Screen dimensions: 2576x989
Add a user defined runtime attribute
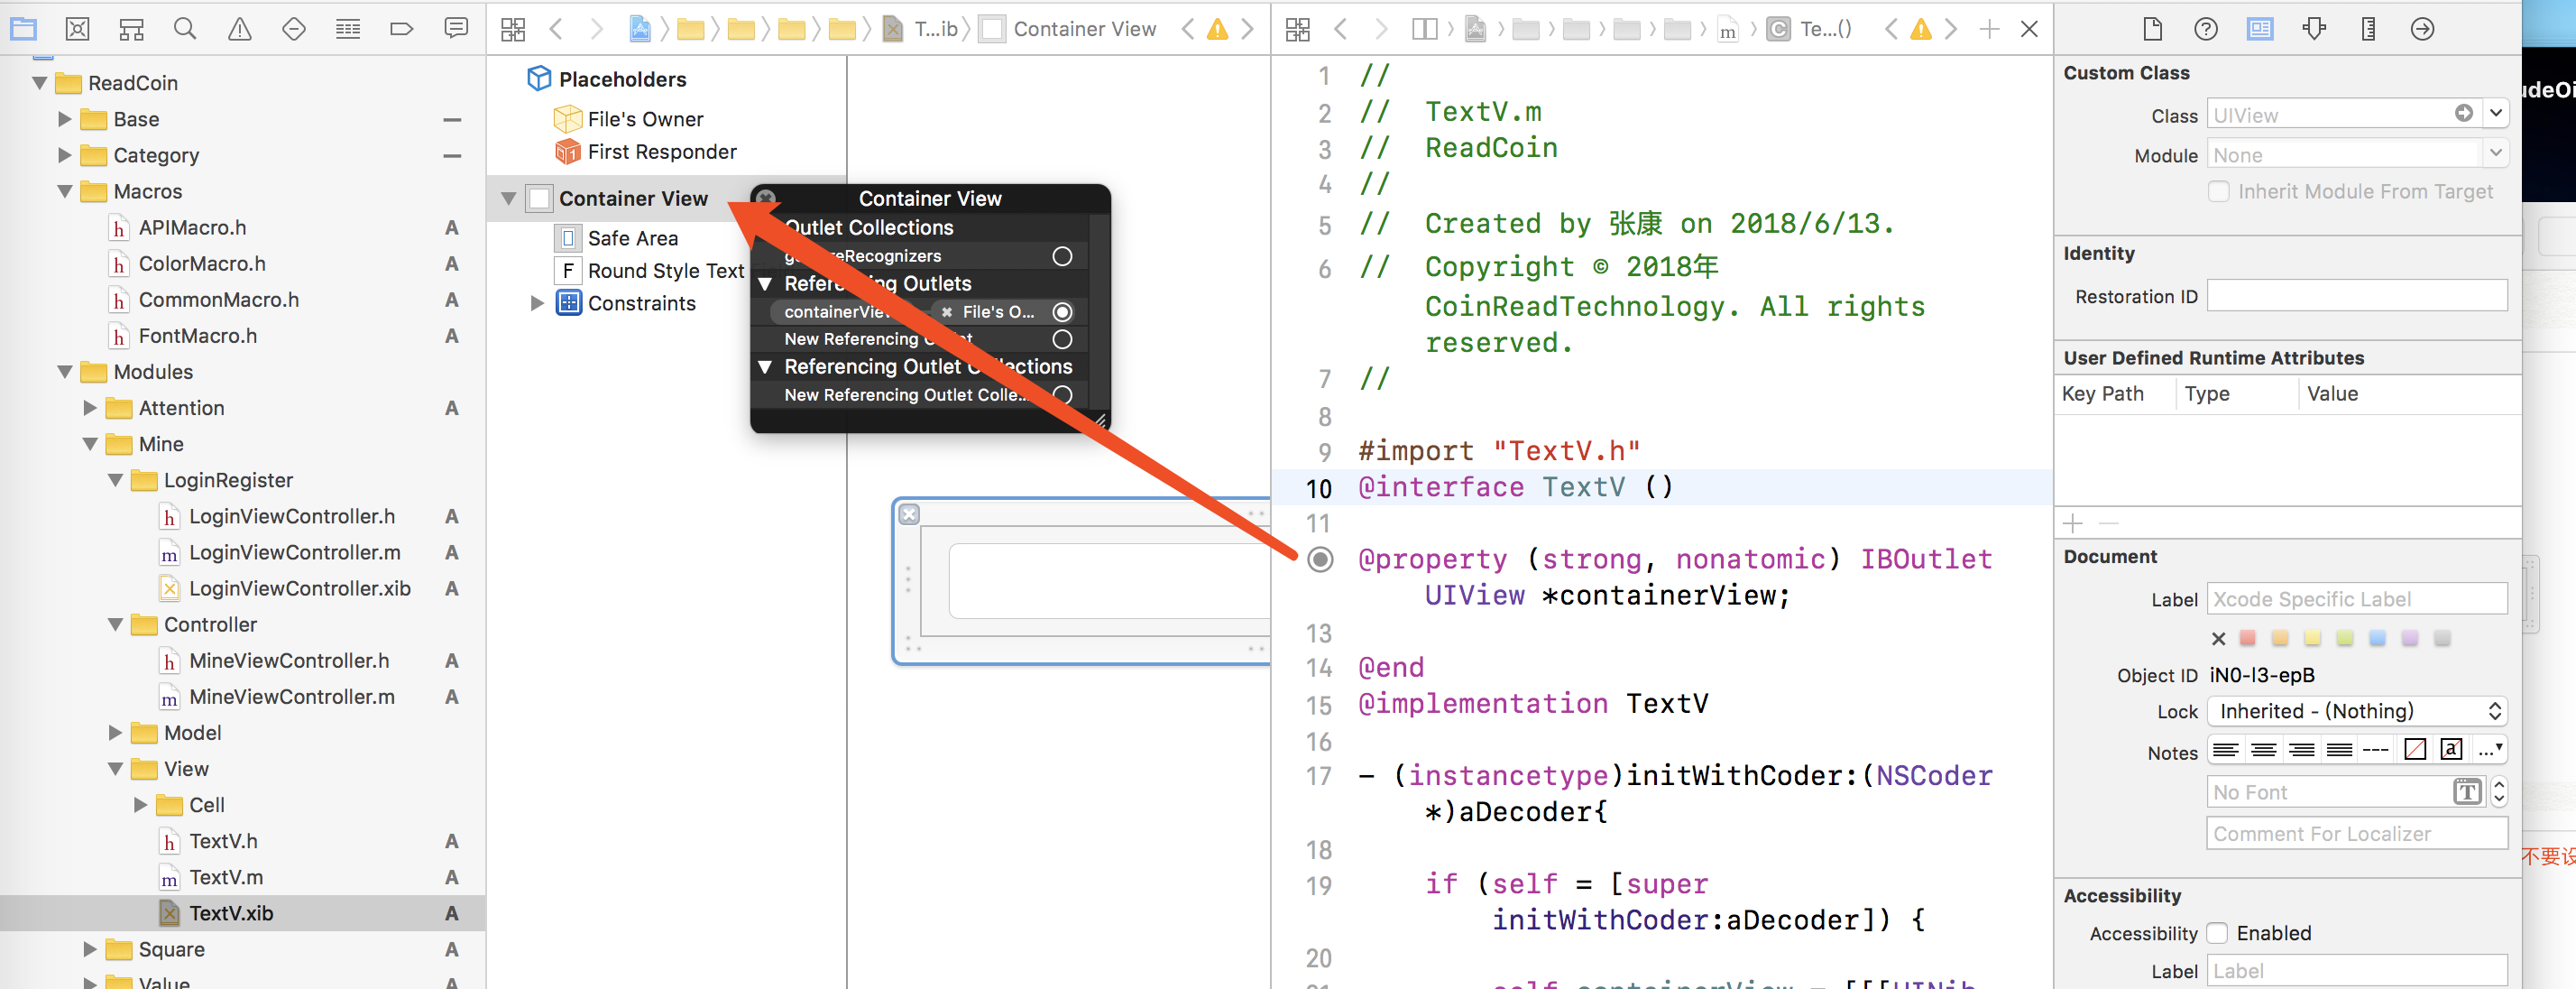[x=2073, y=523]
